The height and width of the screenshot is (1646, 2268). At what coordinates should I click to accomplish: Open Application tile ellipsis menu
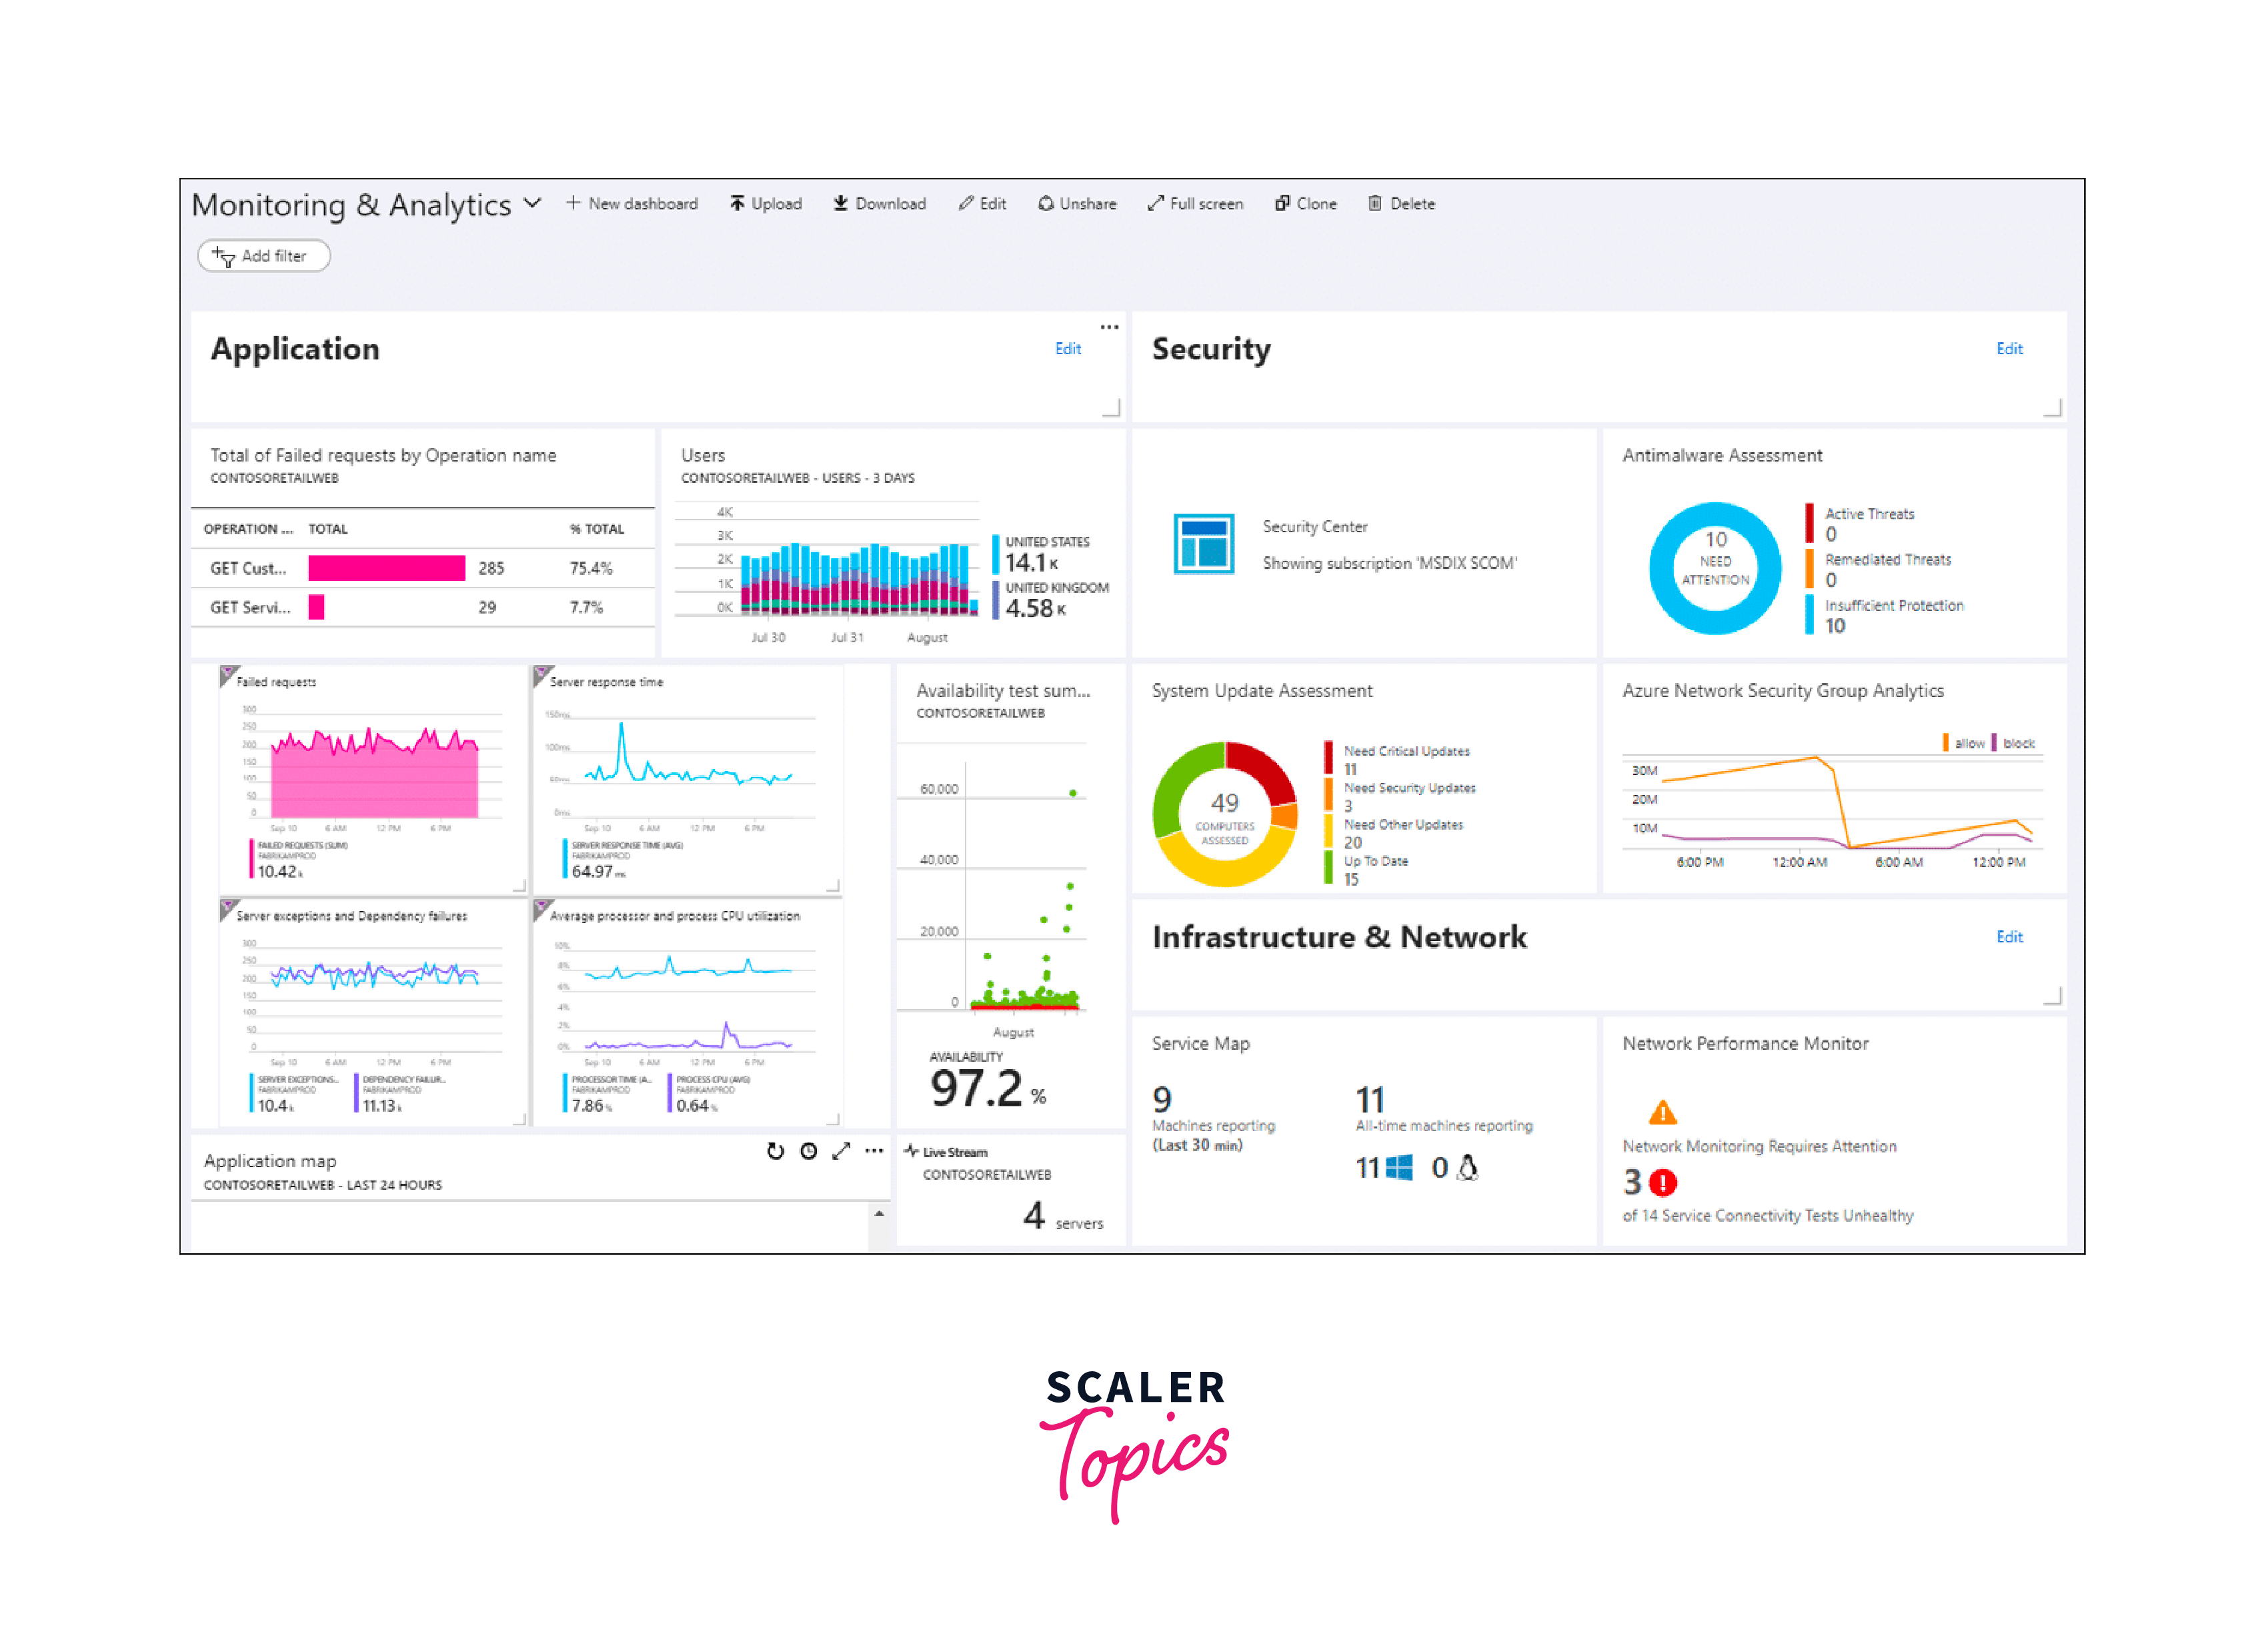tap(1109, 327)
